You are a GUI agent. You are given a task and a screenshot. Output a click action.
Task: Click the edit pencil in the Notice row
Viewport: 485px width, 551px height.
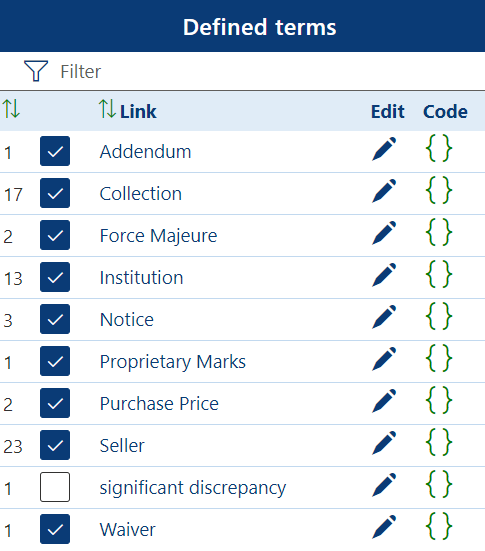click(x=384, y=317)
